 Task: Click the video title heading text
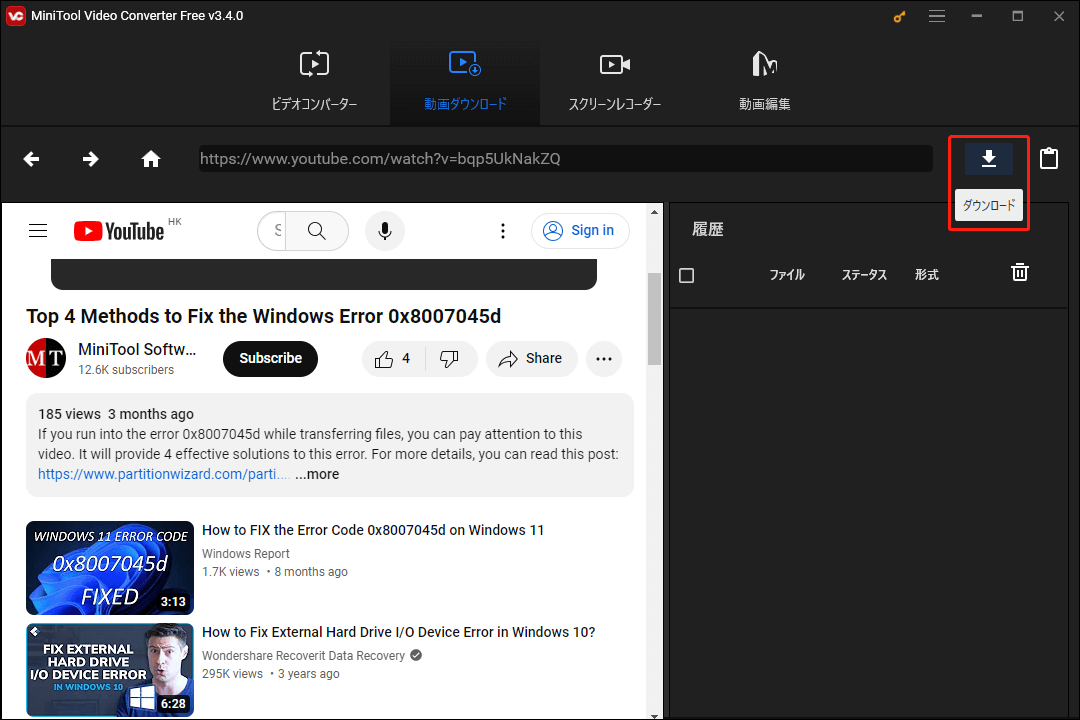coord(264,316)
